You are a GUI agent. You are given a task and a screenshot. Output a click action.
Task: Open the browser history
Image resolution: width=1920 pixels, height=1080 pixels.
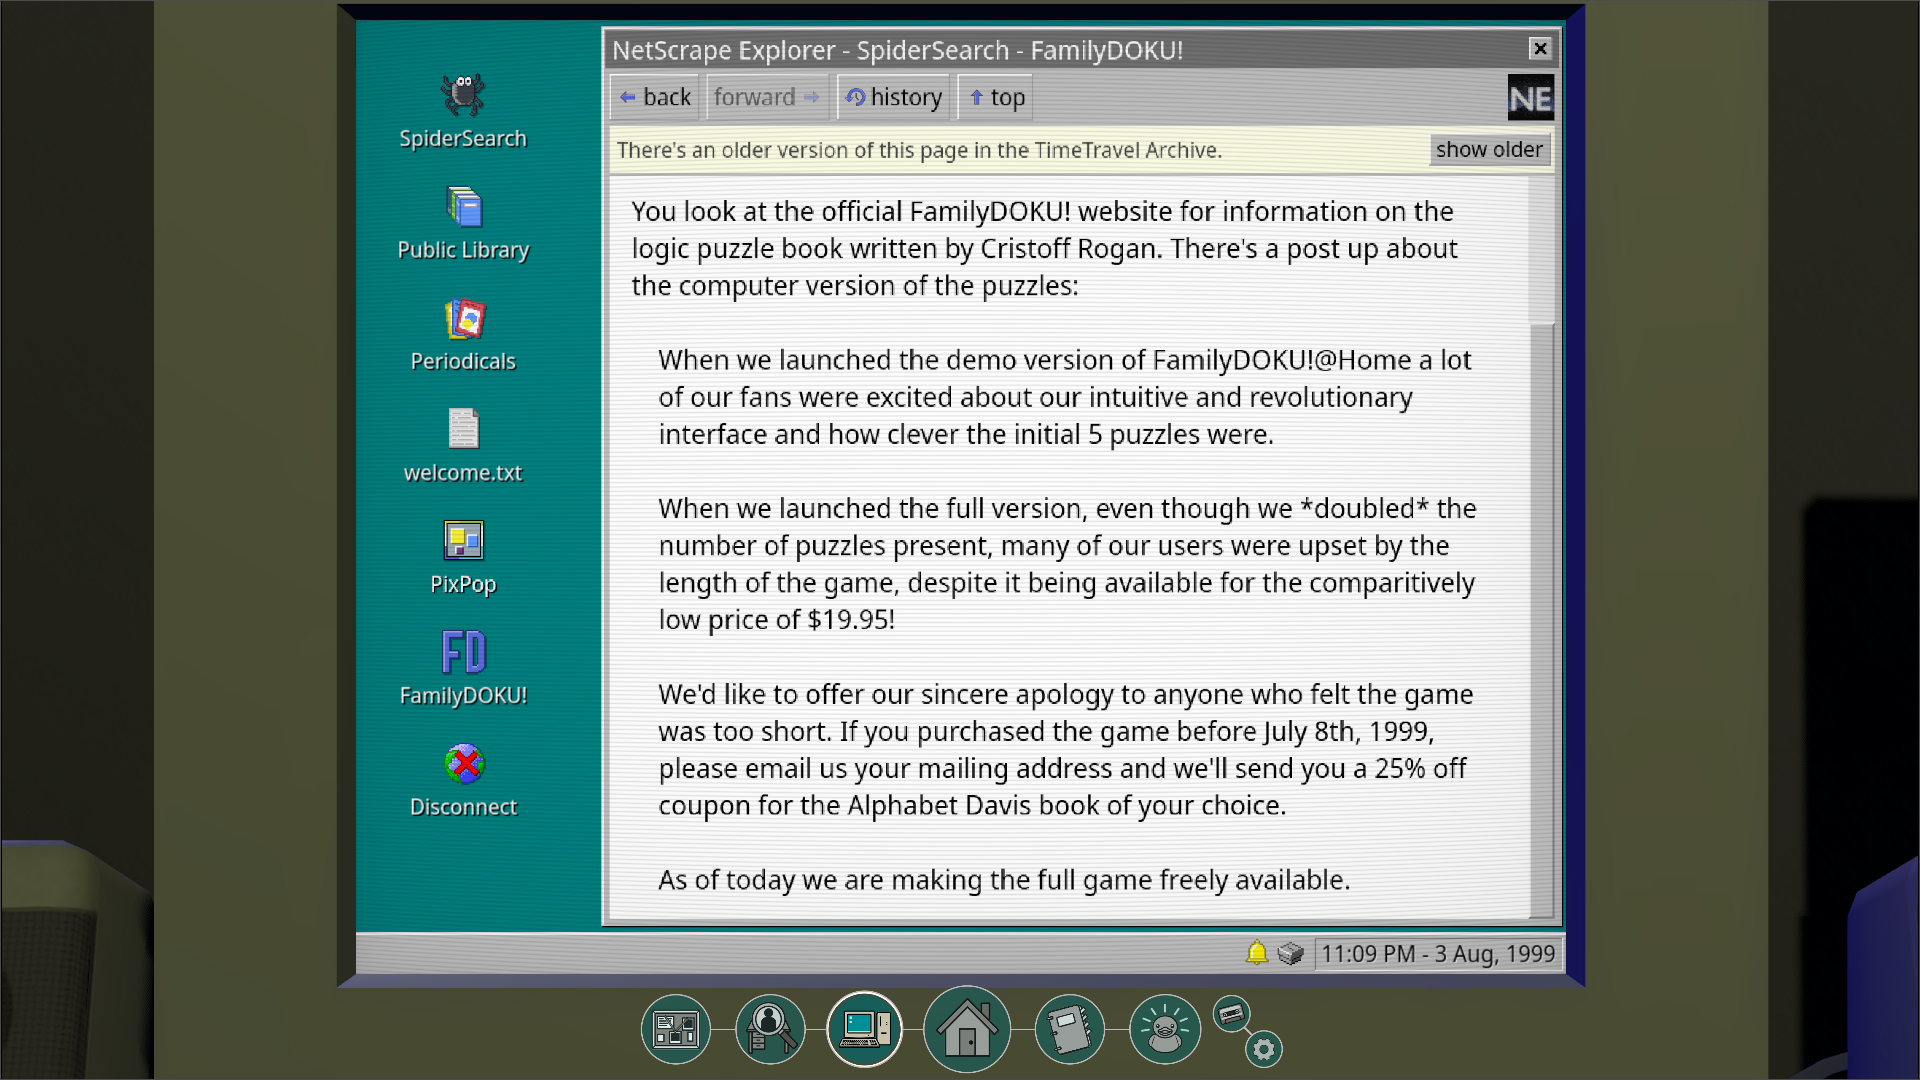(x=894, y=97)
